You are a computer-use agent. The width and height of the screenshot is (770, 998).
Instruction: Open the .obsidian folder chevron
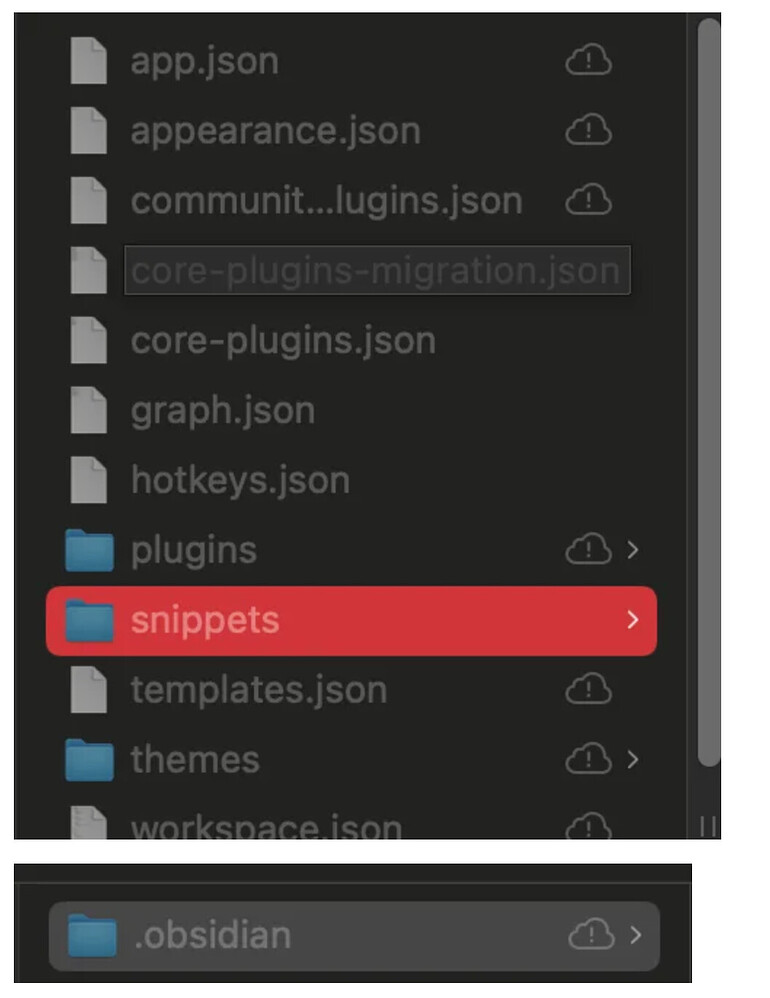[x=635, y=935]
